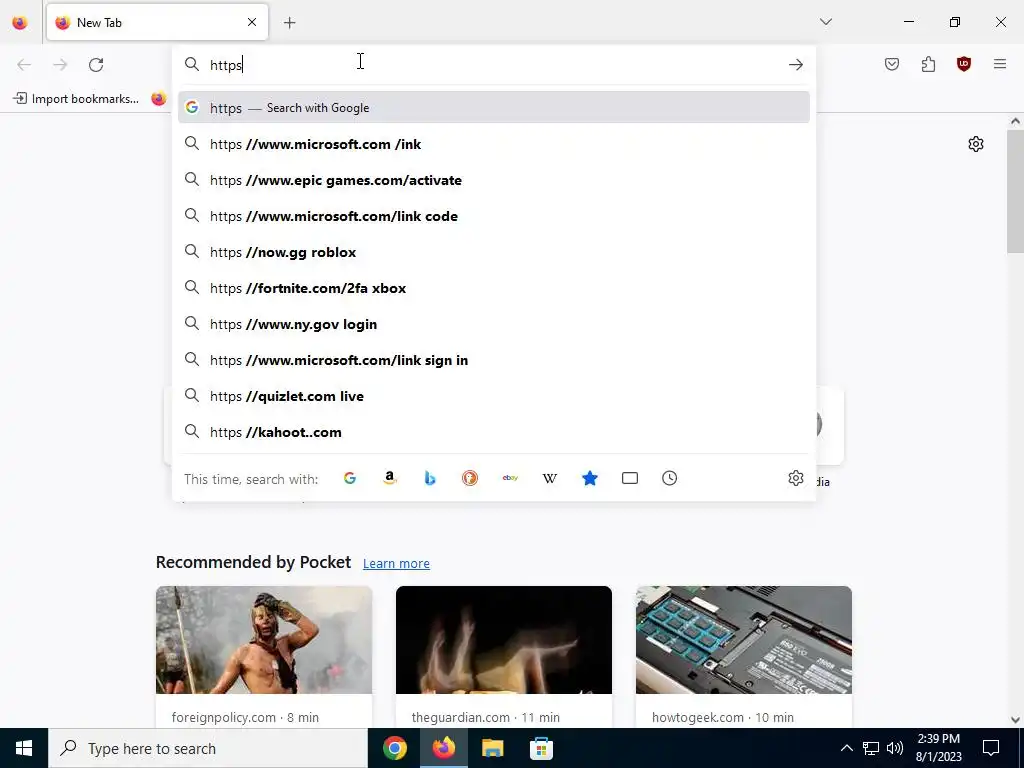Open the volume speaker tray icon
The width and height of the screenshot is (1024, 768).
(895, 748)
